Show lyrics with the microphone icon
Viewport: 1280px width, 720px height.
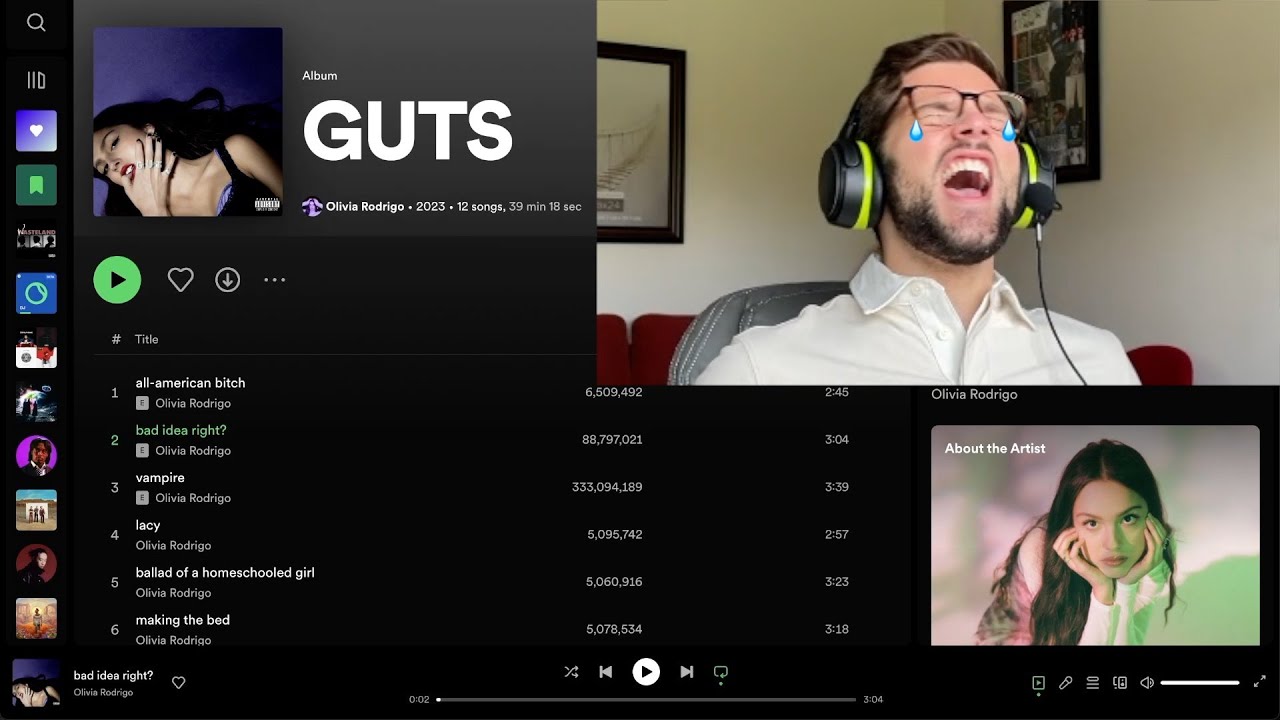pyautogui.click(x=1066, y=683)
